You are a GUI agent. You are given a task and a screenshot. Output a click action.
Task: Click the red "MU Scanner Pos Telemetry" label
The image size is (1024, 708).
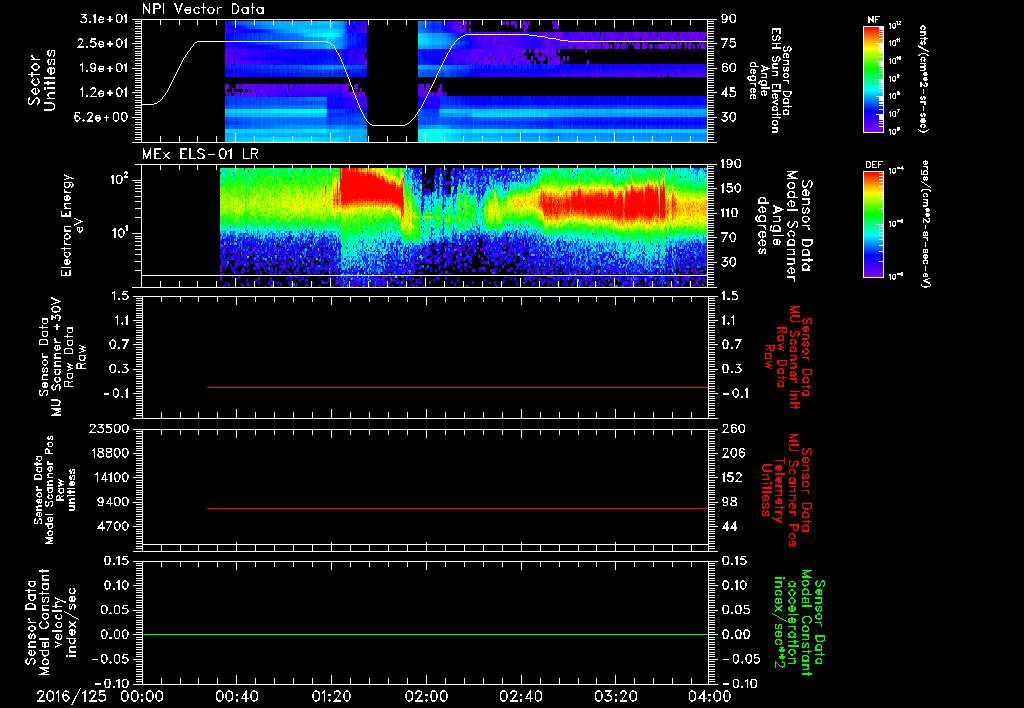pos(786,490)
